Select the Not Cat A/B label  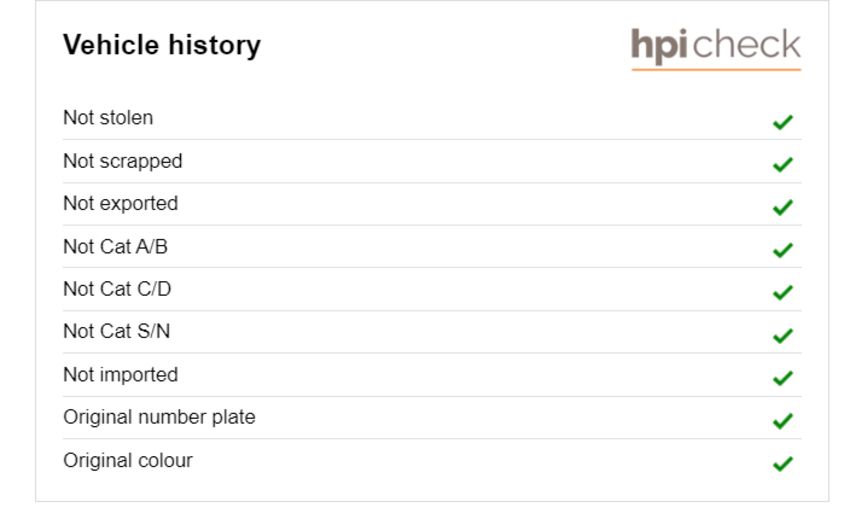(x=115, y=247)
